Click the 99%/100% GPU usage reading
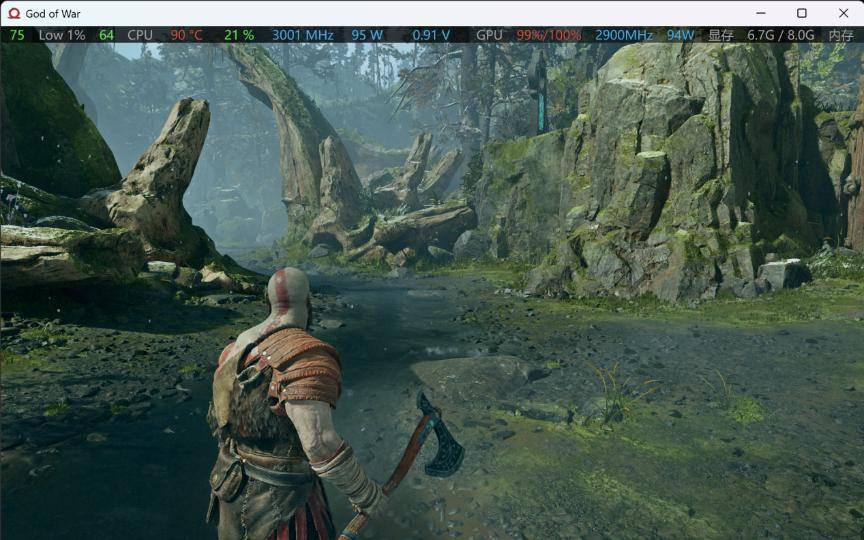The height and width of the screenshot is (540, 864). (549, 35)
